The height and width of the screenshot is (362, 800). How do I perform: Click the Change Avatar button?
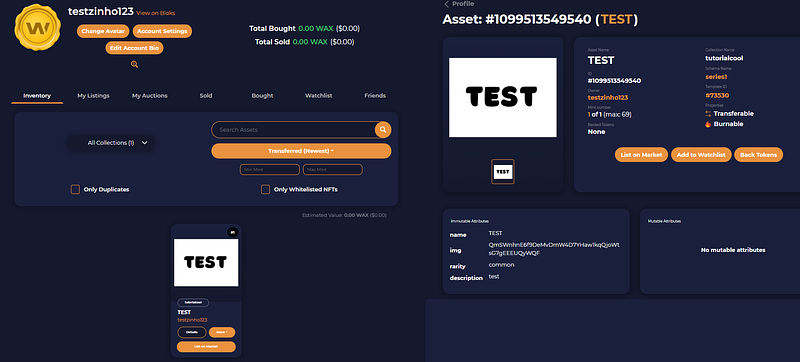coord(103,31)
